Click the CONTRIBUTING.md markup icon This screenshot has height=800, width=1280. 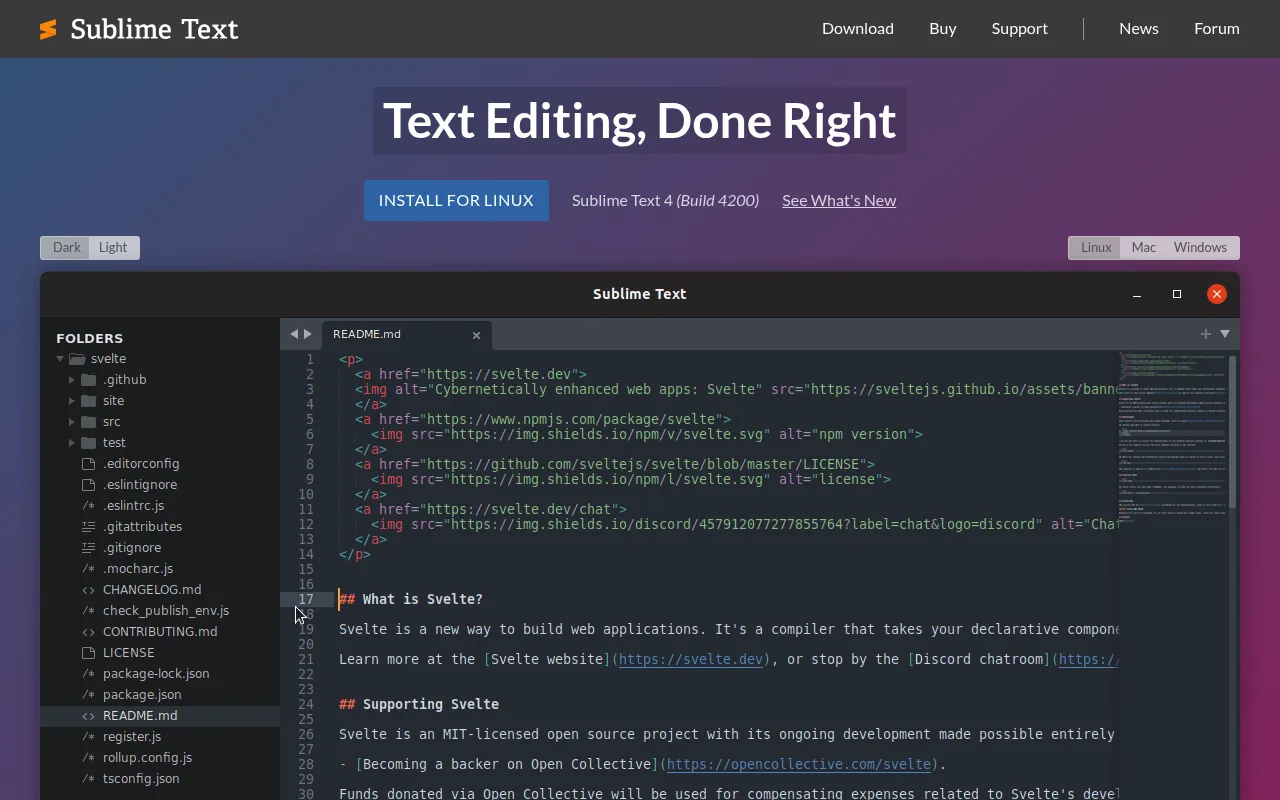tap(88, 632)
